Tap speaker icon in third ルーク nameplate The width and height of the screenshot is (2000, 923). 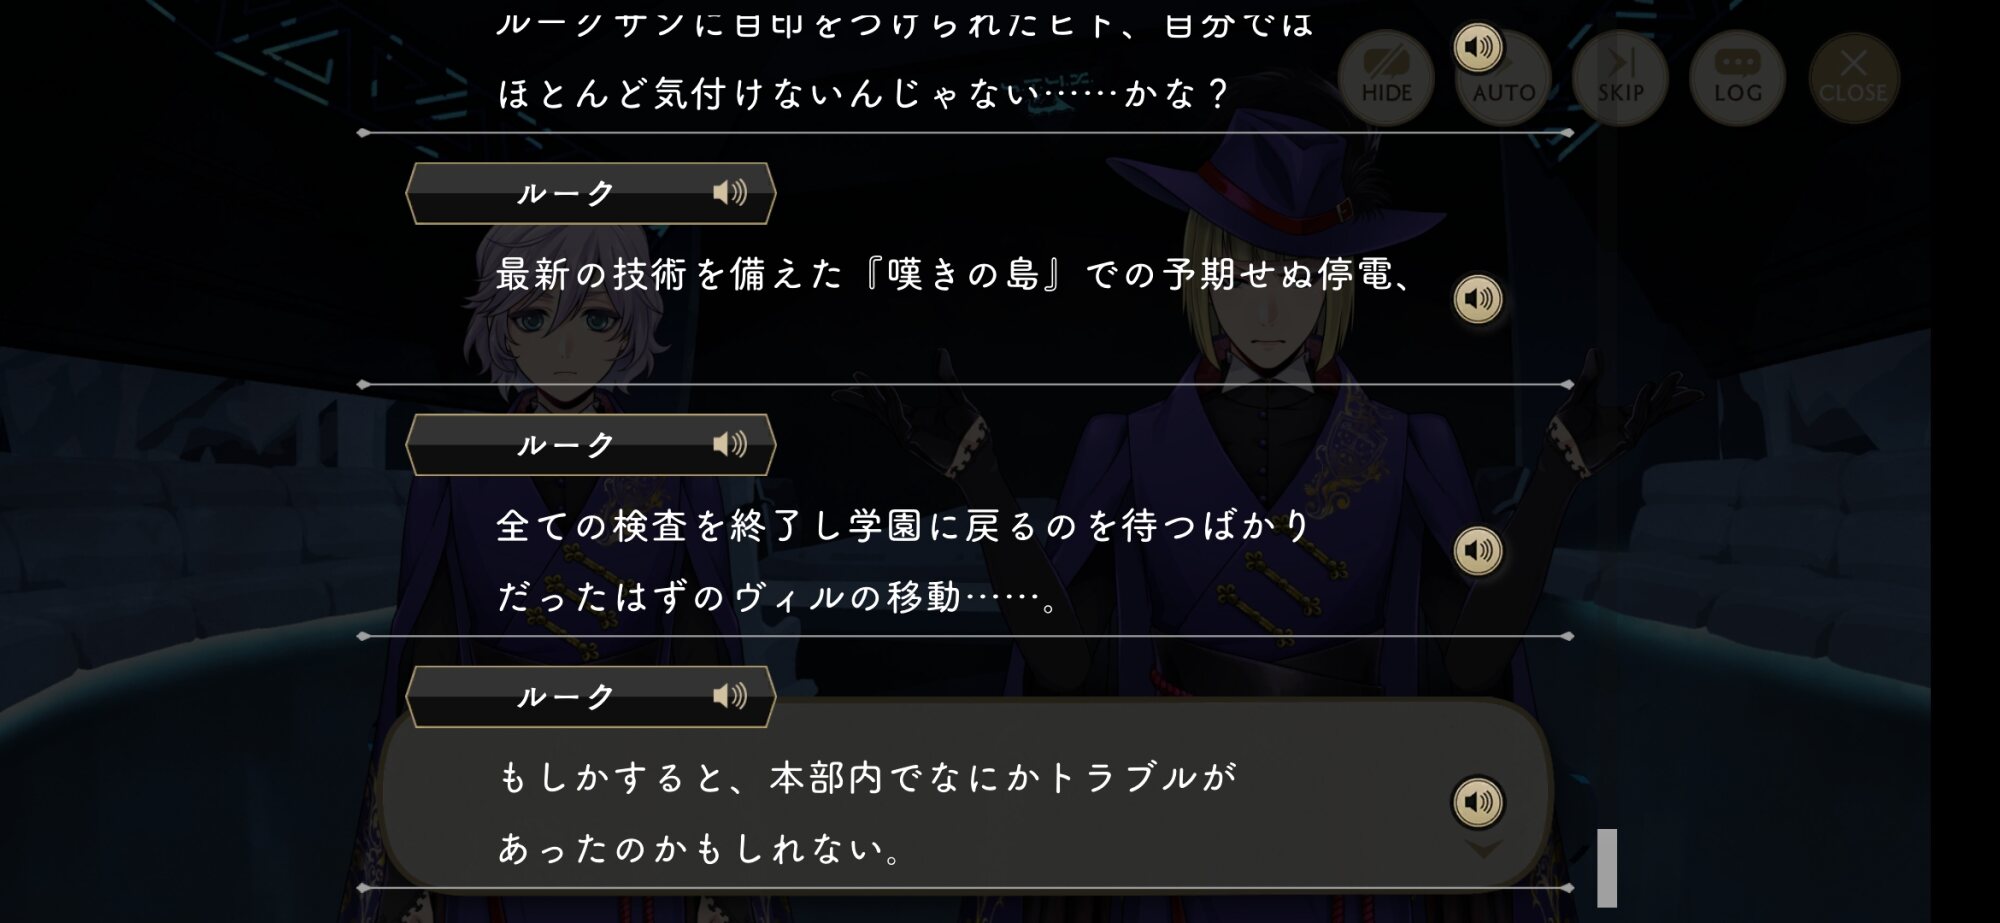pos(730,696)
